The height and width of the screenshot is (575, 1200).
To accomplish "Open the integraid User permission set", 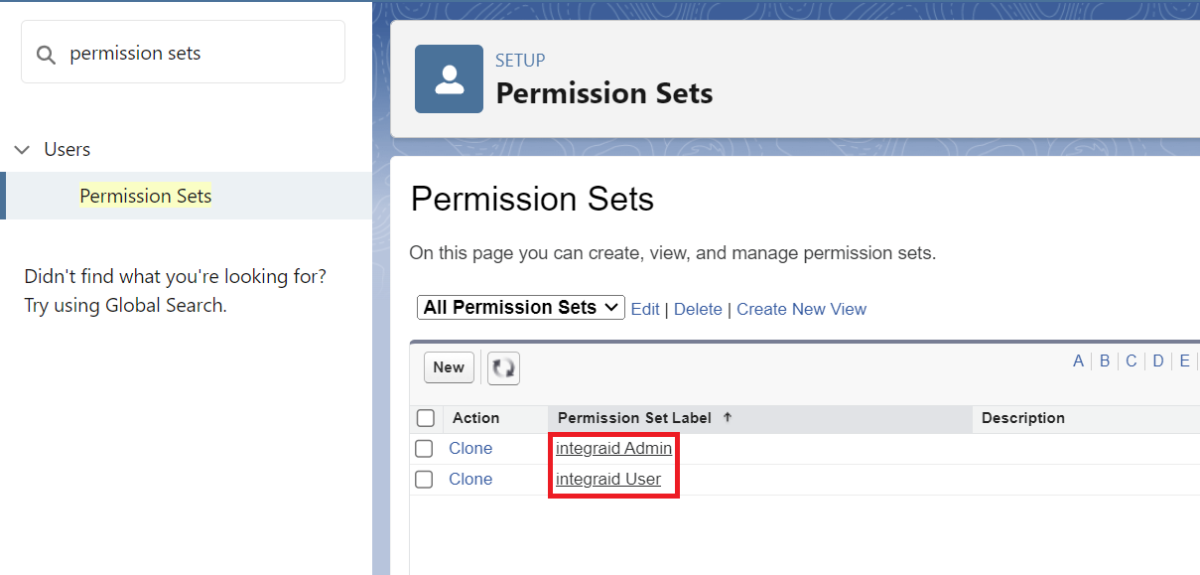I will click(608, 479).
